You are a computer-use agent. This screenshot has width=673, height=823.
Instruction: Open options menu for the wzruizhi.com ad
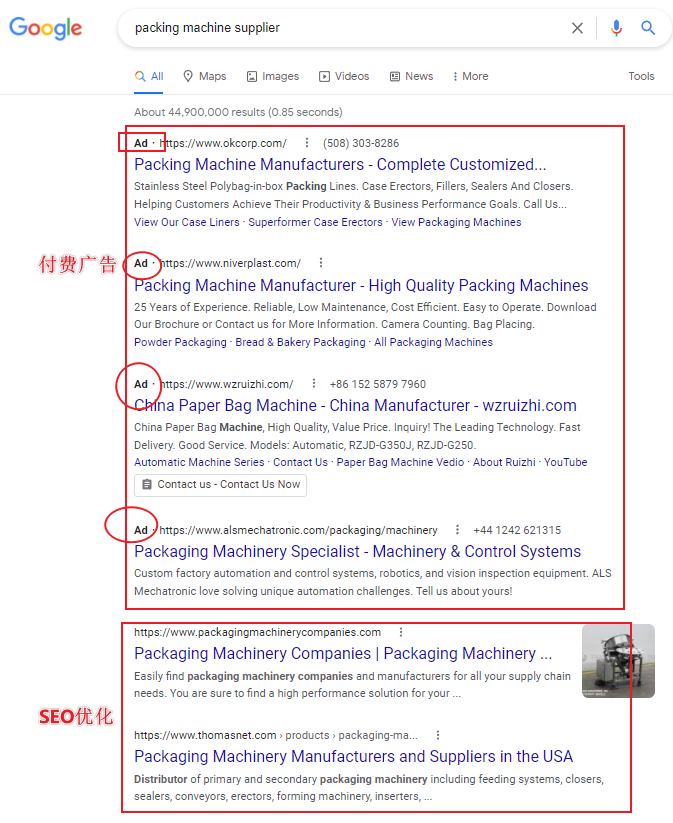(x=314, y=384)
